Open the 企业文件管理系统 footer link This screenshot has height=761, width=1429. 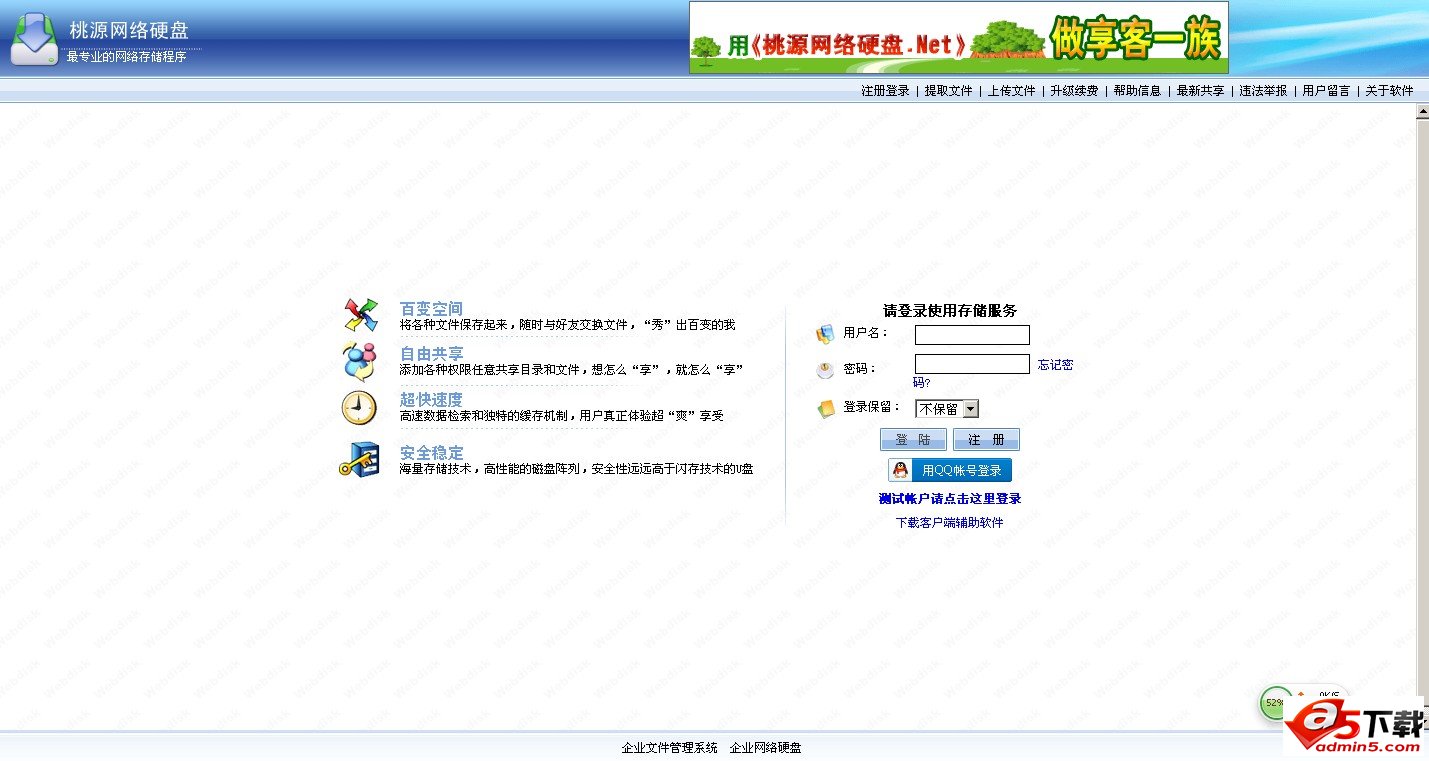[669, 748]
